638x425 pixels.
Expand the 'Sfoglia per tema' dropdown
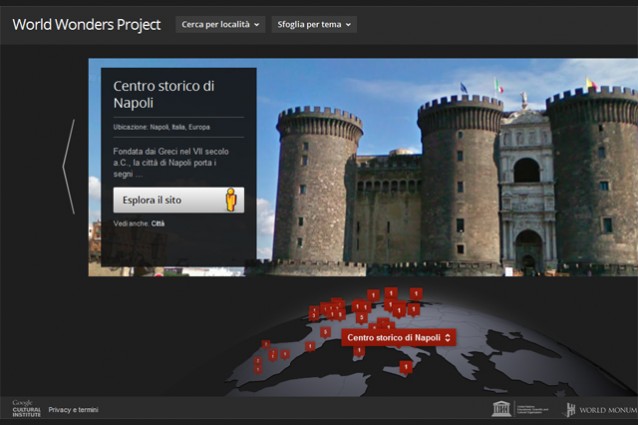tap(314, 24)
